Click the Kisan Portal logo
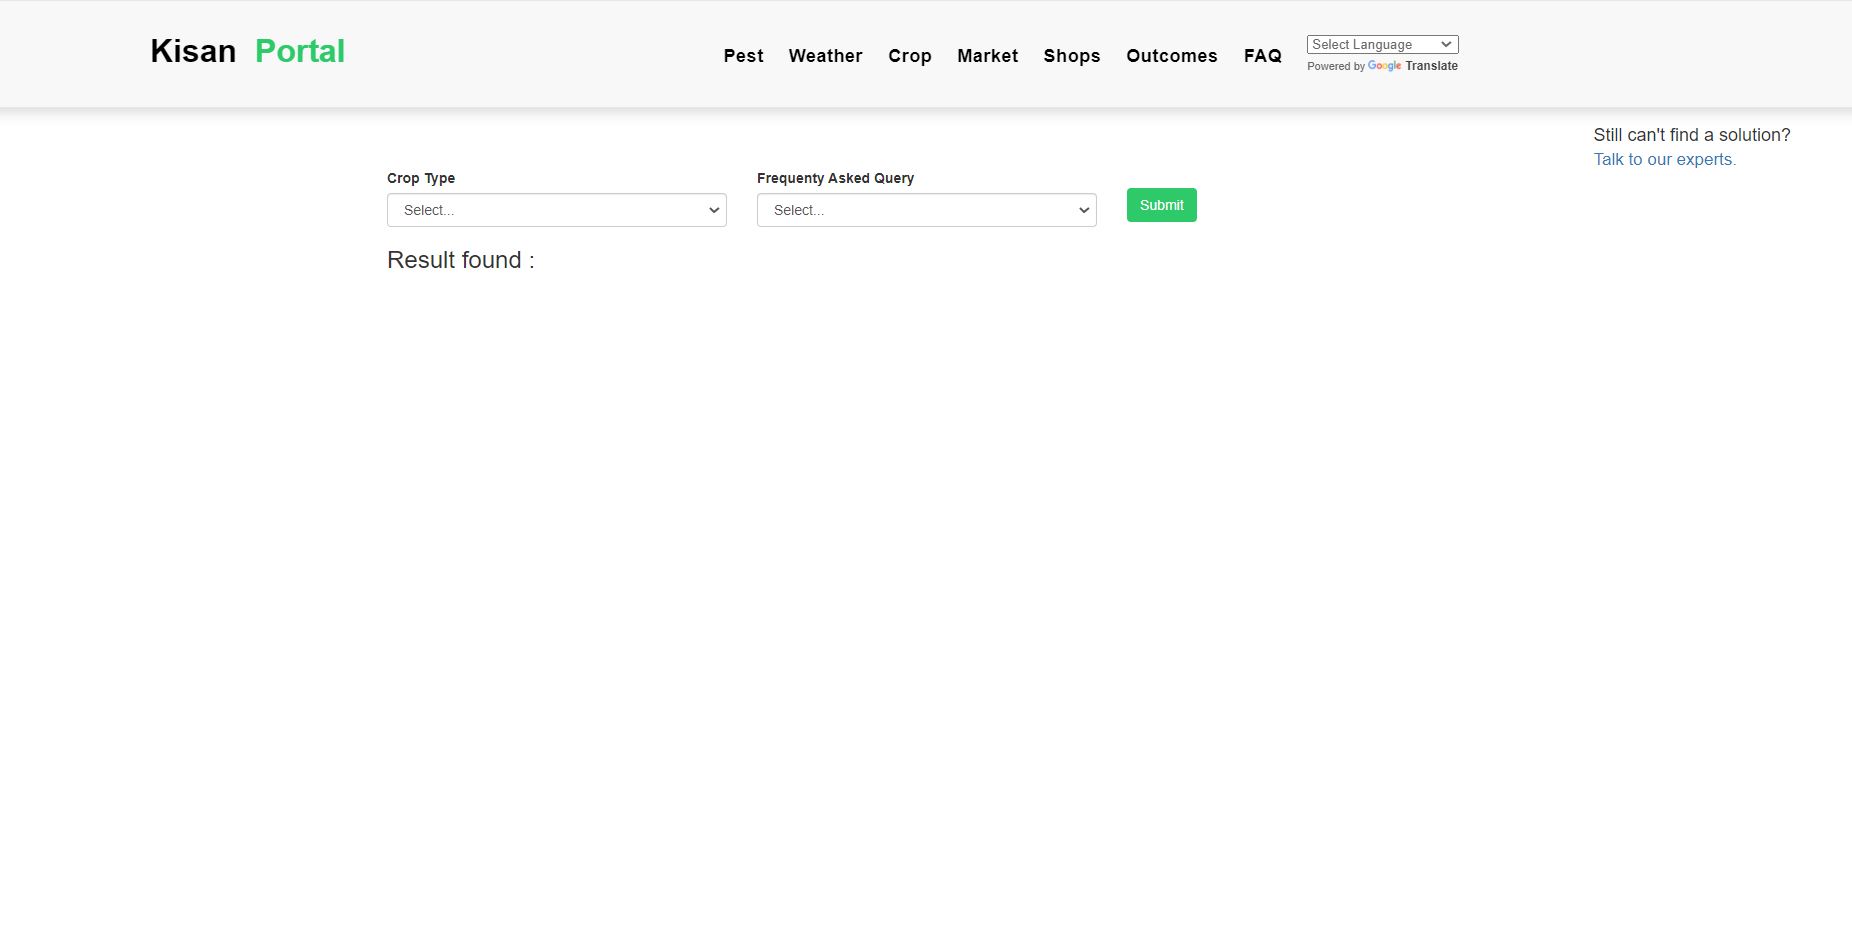The height and width of the screenshot is (934, 1852). coord(247,51)
